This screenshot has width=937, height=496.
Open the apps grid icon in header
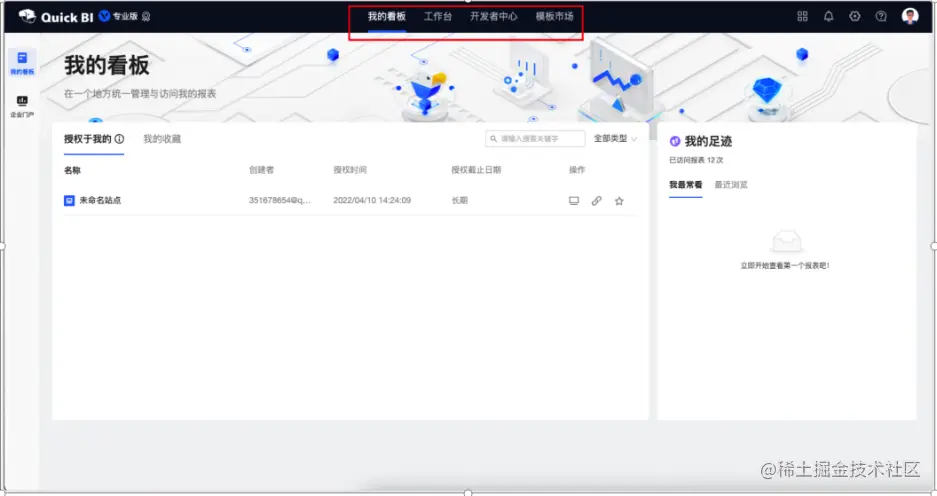803,17
